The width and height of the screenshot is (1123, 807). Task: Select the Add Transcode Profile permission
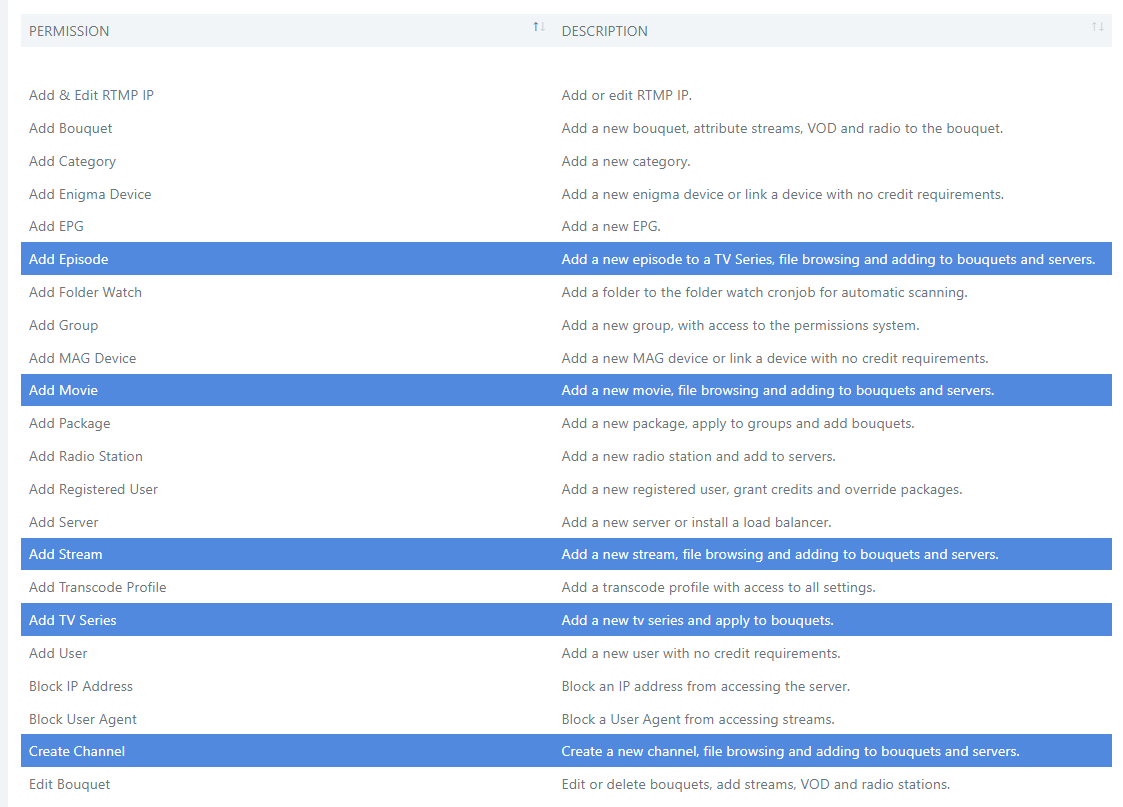coord(567,587)
